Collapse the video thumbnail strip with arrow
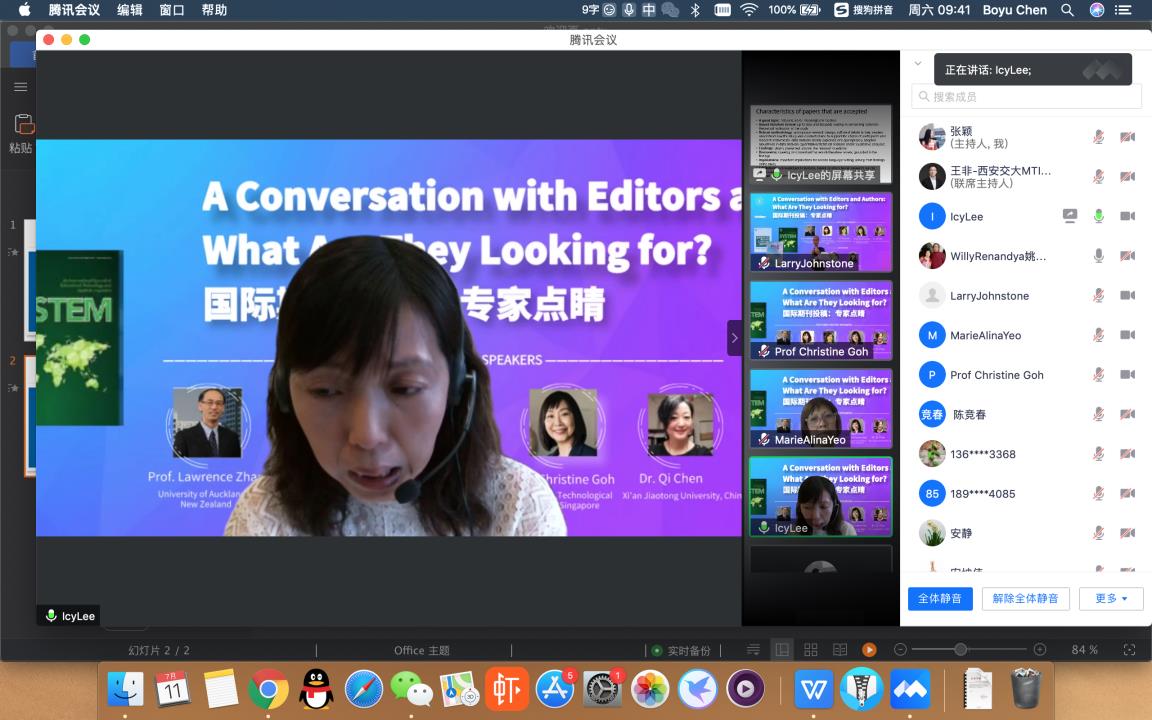The height and width of the screenshot is (720, 1152). coord(734,338)
